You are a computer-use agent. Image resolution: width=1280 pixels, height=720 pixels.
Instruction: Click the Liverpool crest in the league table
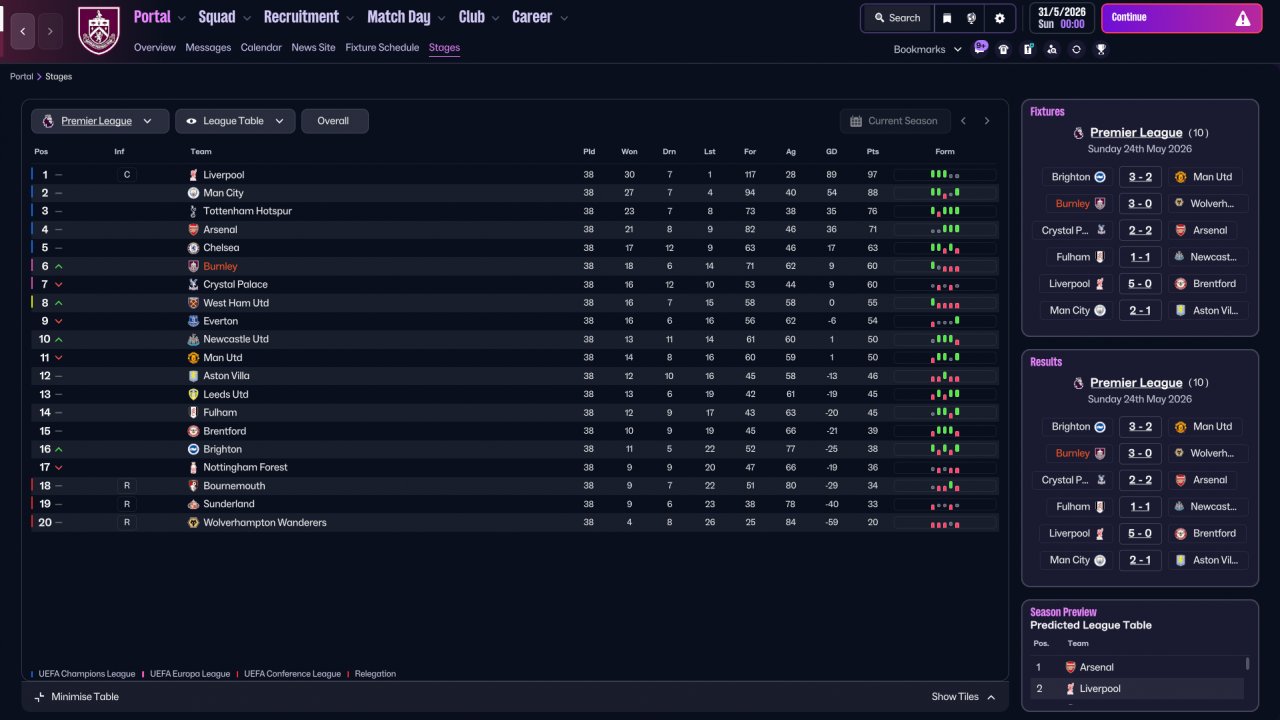coord(193,175)
